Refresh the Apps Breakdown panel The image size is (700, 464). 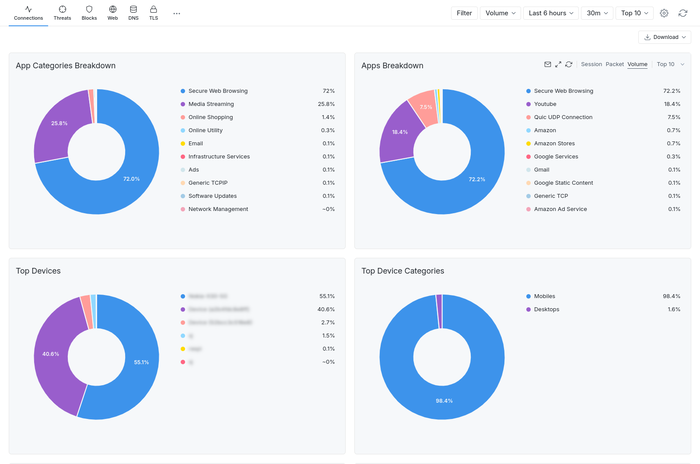[569, 64]
